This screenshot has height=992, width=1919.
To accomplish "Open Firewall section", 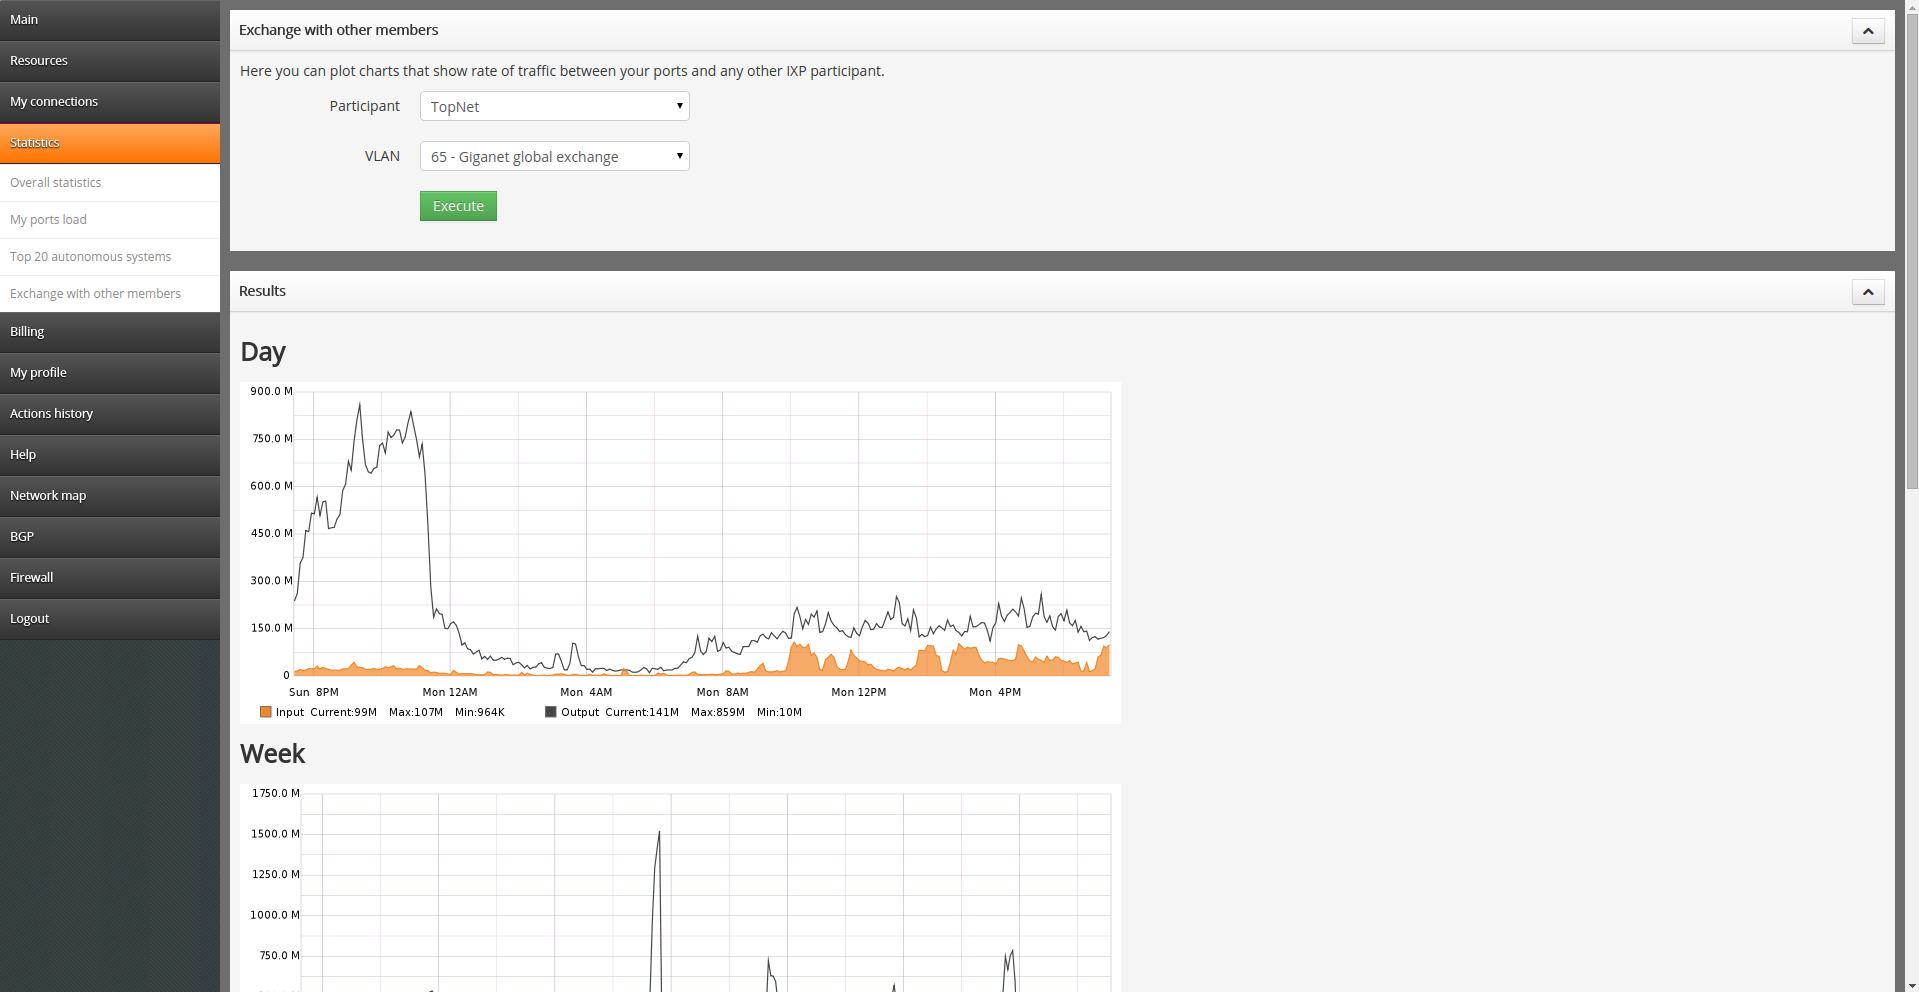I will pyautogui.click(x=110, y=578).
